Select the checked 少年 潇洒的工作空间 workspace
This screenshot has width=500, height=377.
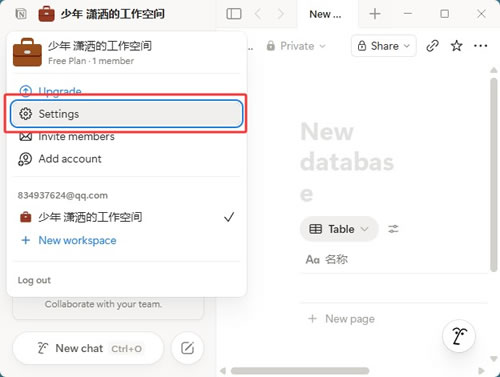126,217
